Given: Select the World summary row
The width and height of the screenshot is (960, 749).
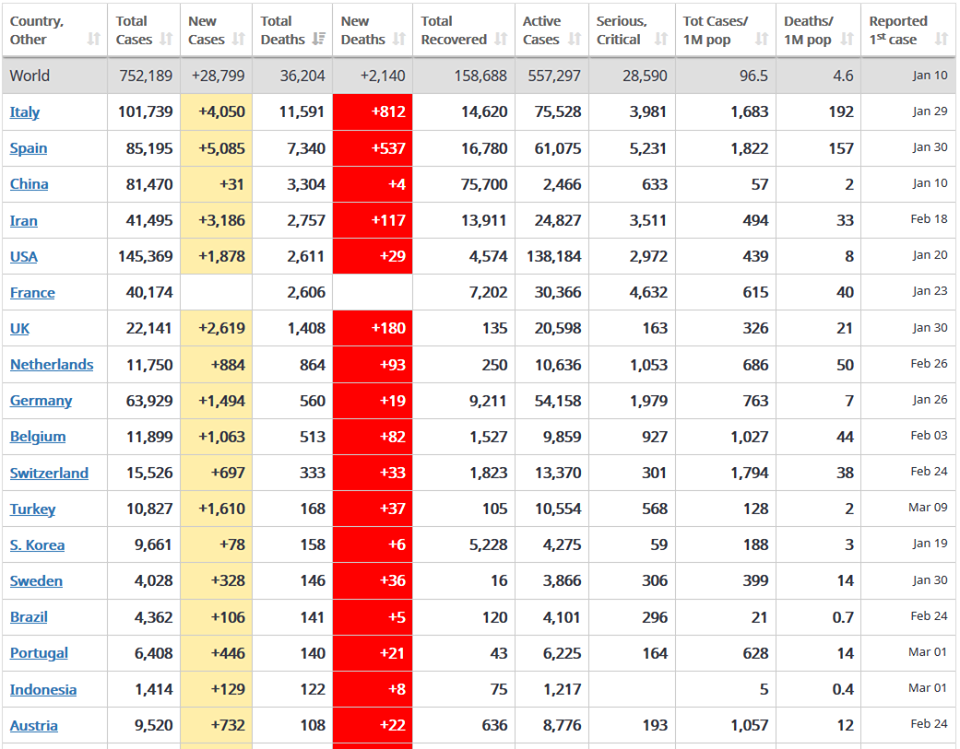Looking at the screenshot, I should coord(479,76).
